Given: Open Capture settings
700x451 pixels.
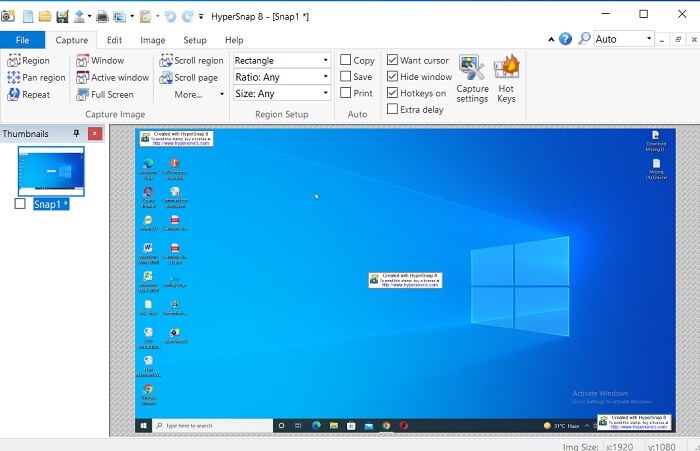Looking at the screenshot, I should pyautogui.click(x=472, y=79).
